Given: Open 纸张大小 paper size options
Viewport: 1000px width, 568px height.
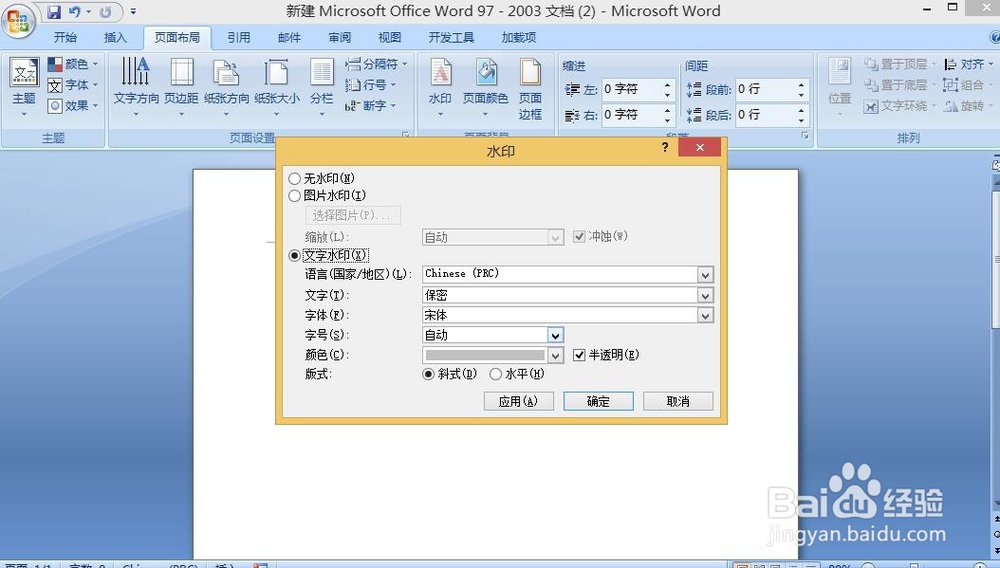Looking at the screenshot, I should 276,87.
